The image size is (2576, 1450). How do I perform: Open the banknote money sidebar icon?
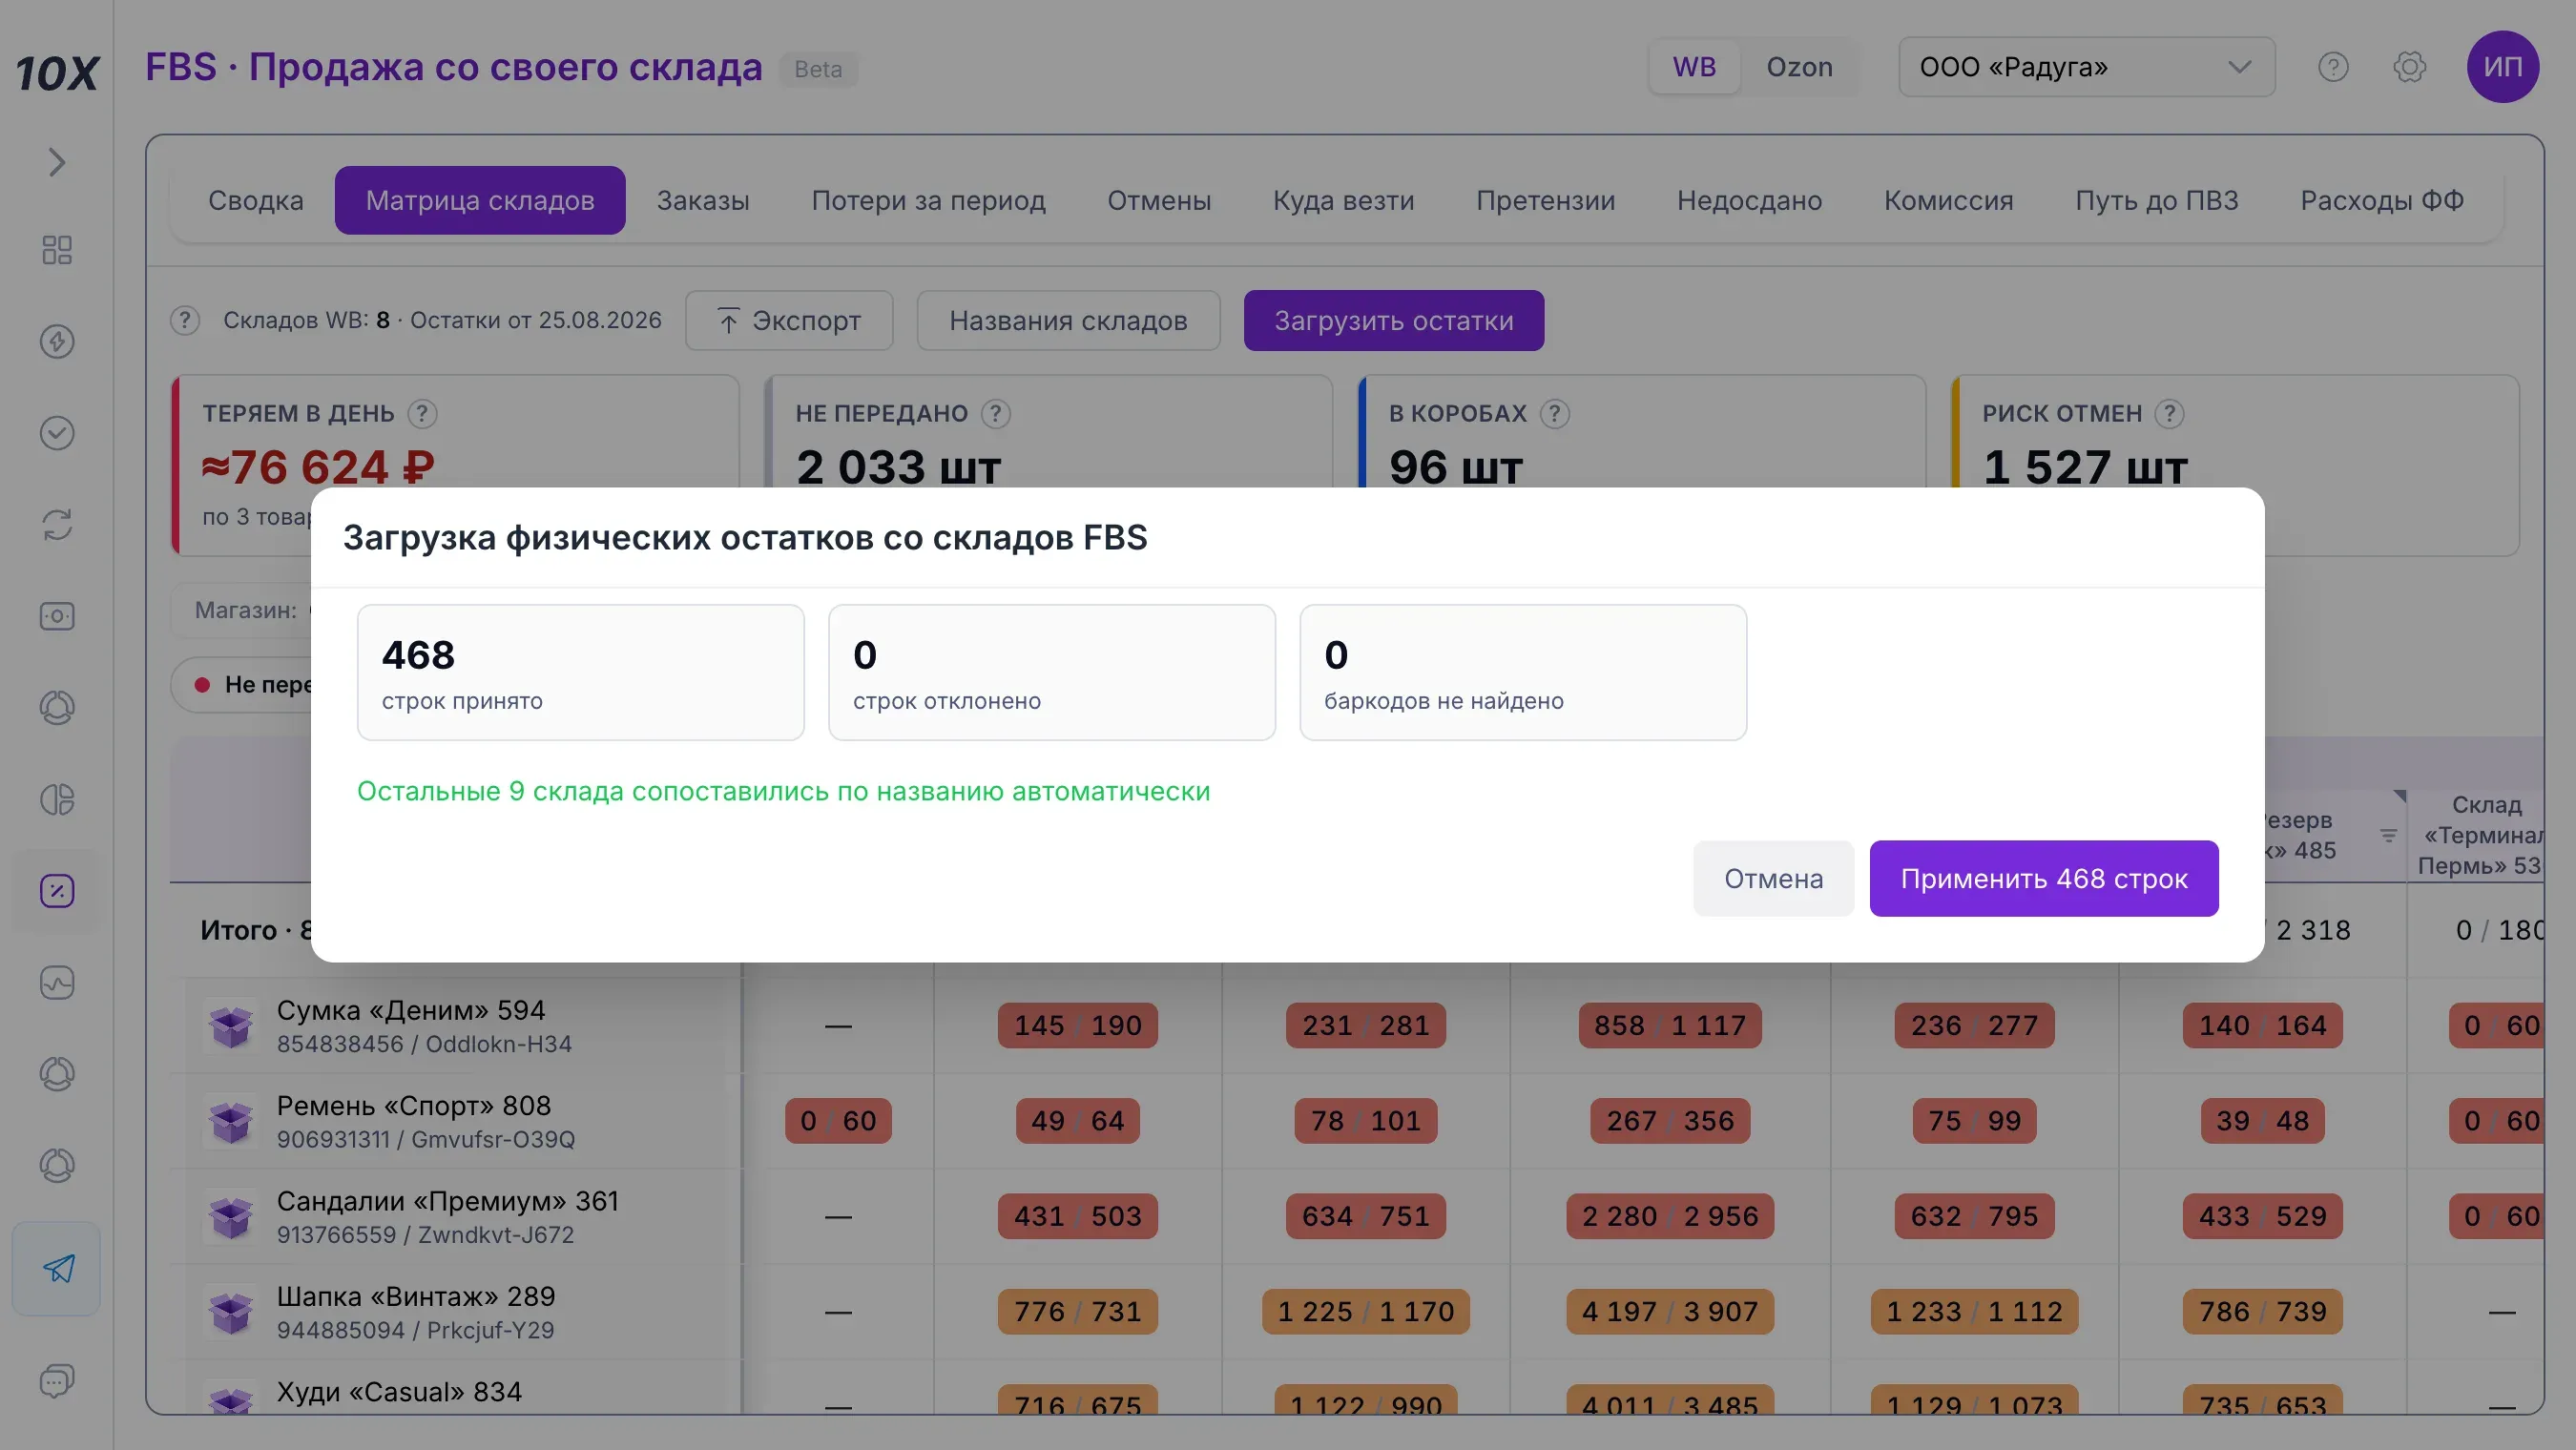pos(57,616)
